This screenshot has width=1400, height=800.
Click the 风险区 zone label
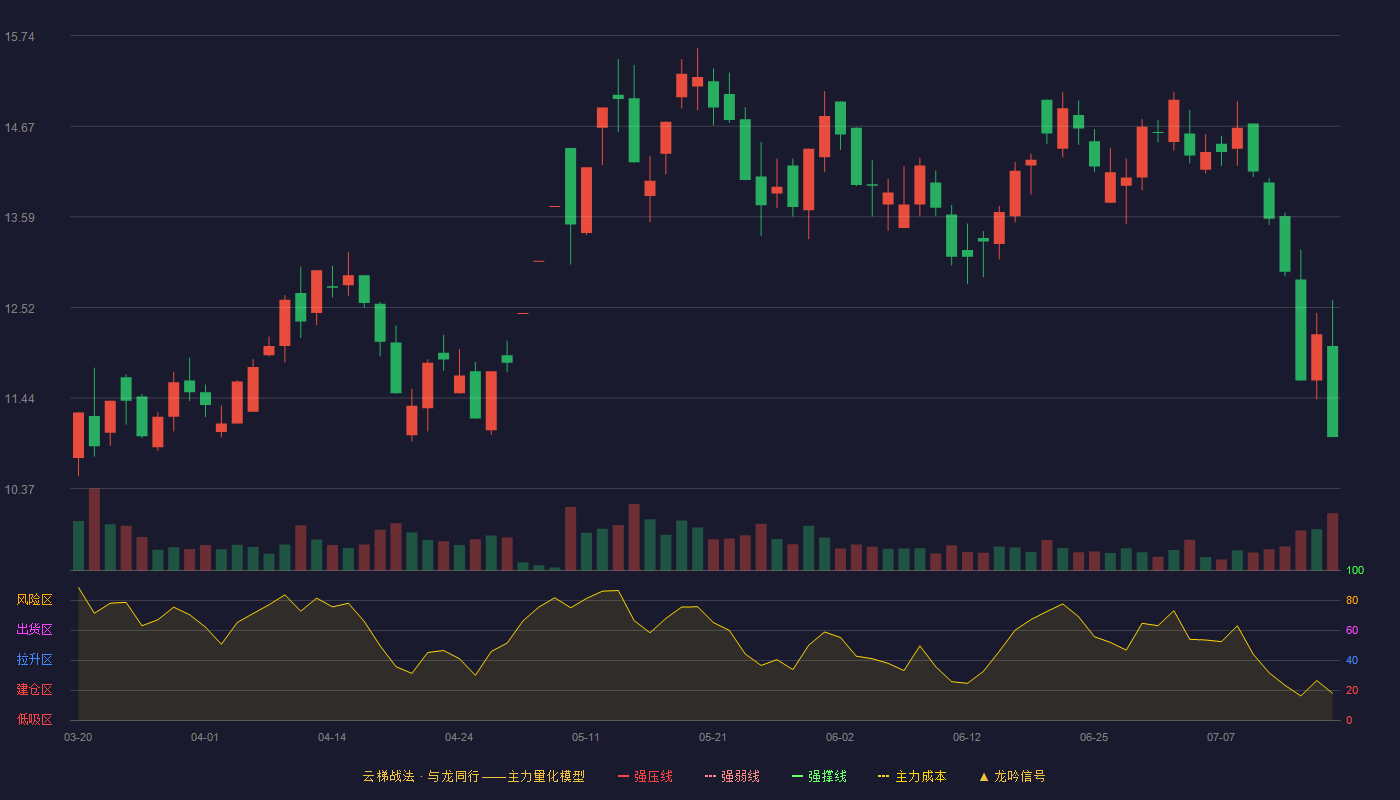[x=34, y=600]
